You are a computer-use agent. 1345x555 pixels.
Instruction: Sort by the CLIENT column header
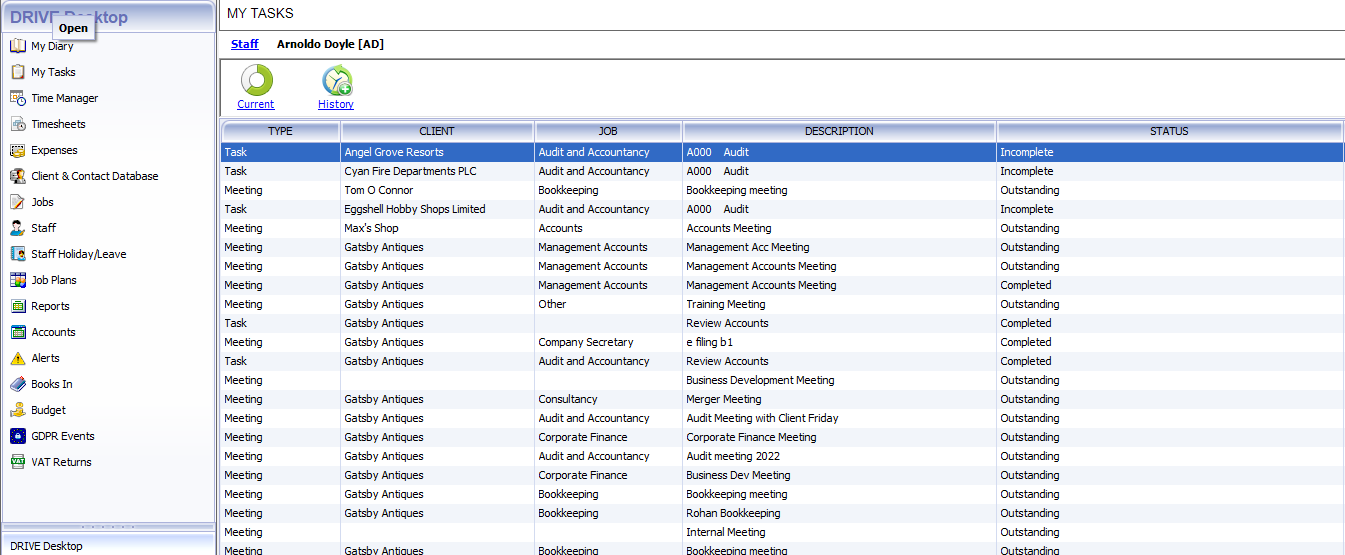(x=437, y=131)
